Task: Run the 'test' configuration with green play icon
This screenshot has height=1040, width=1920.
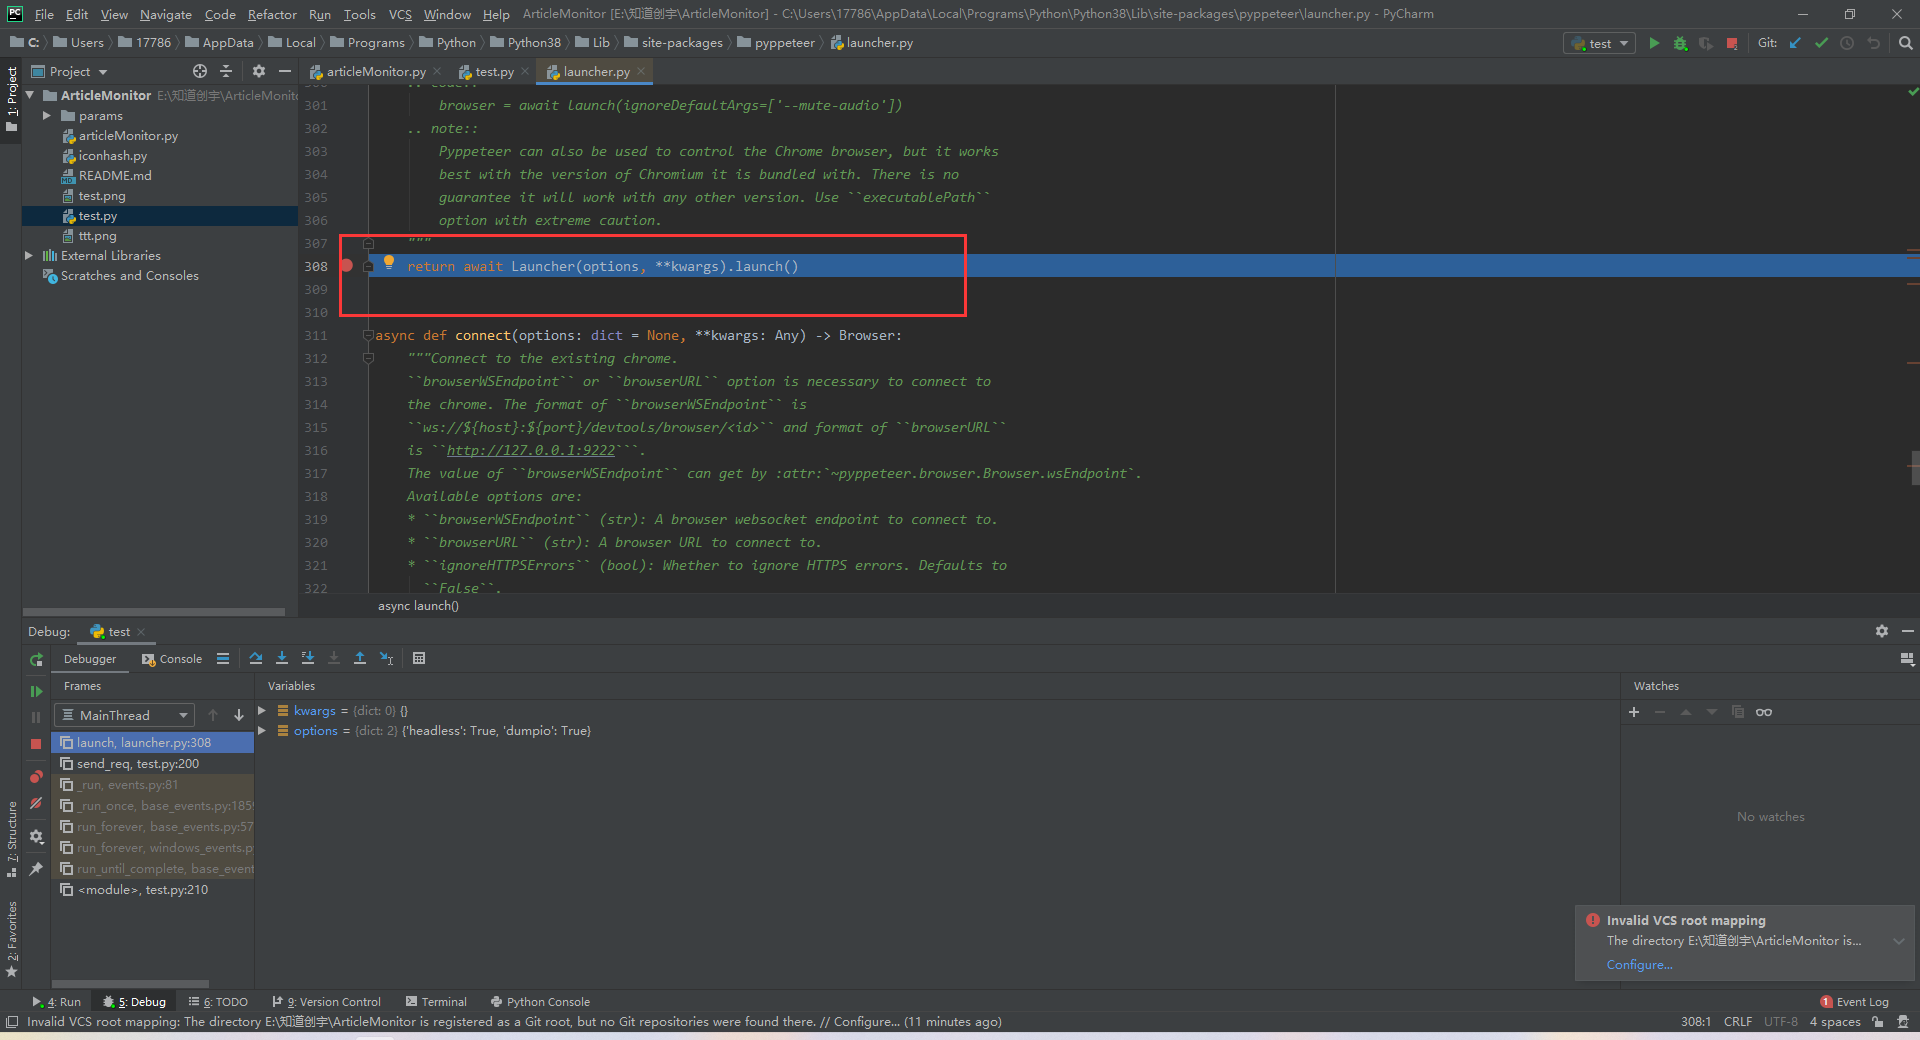Action: (x=1653, y=43)
